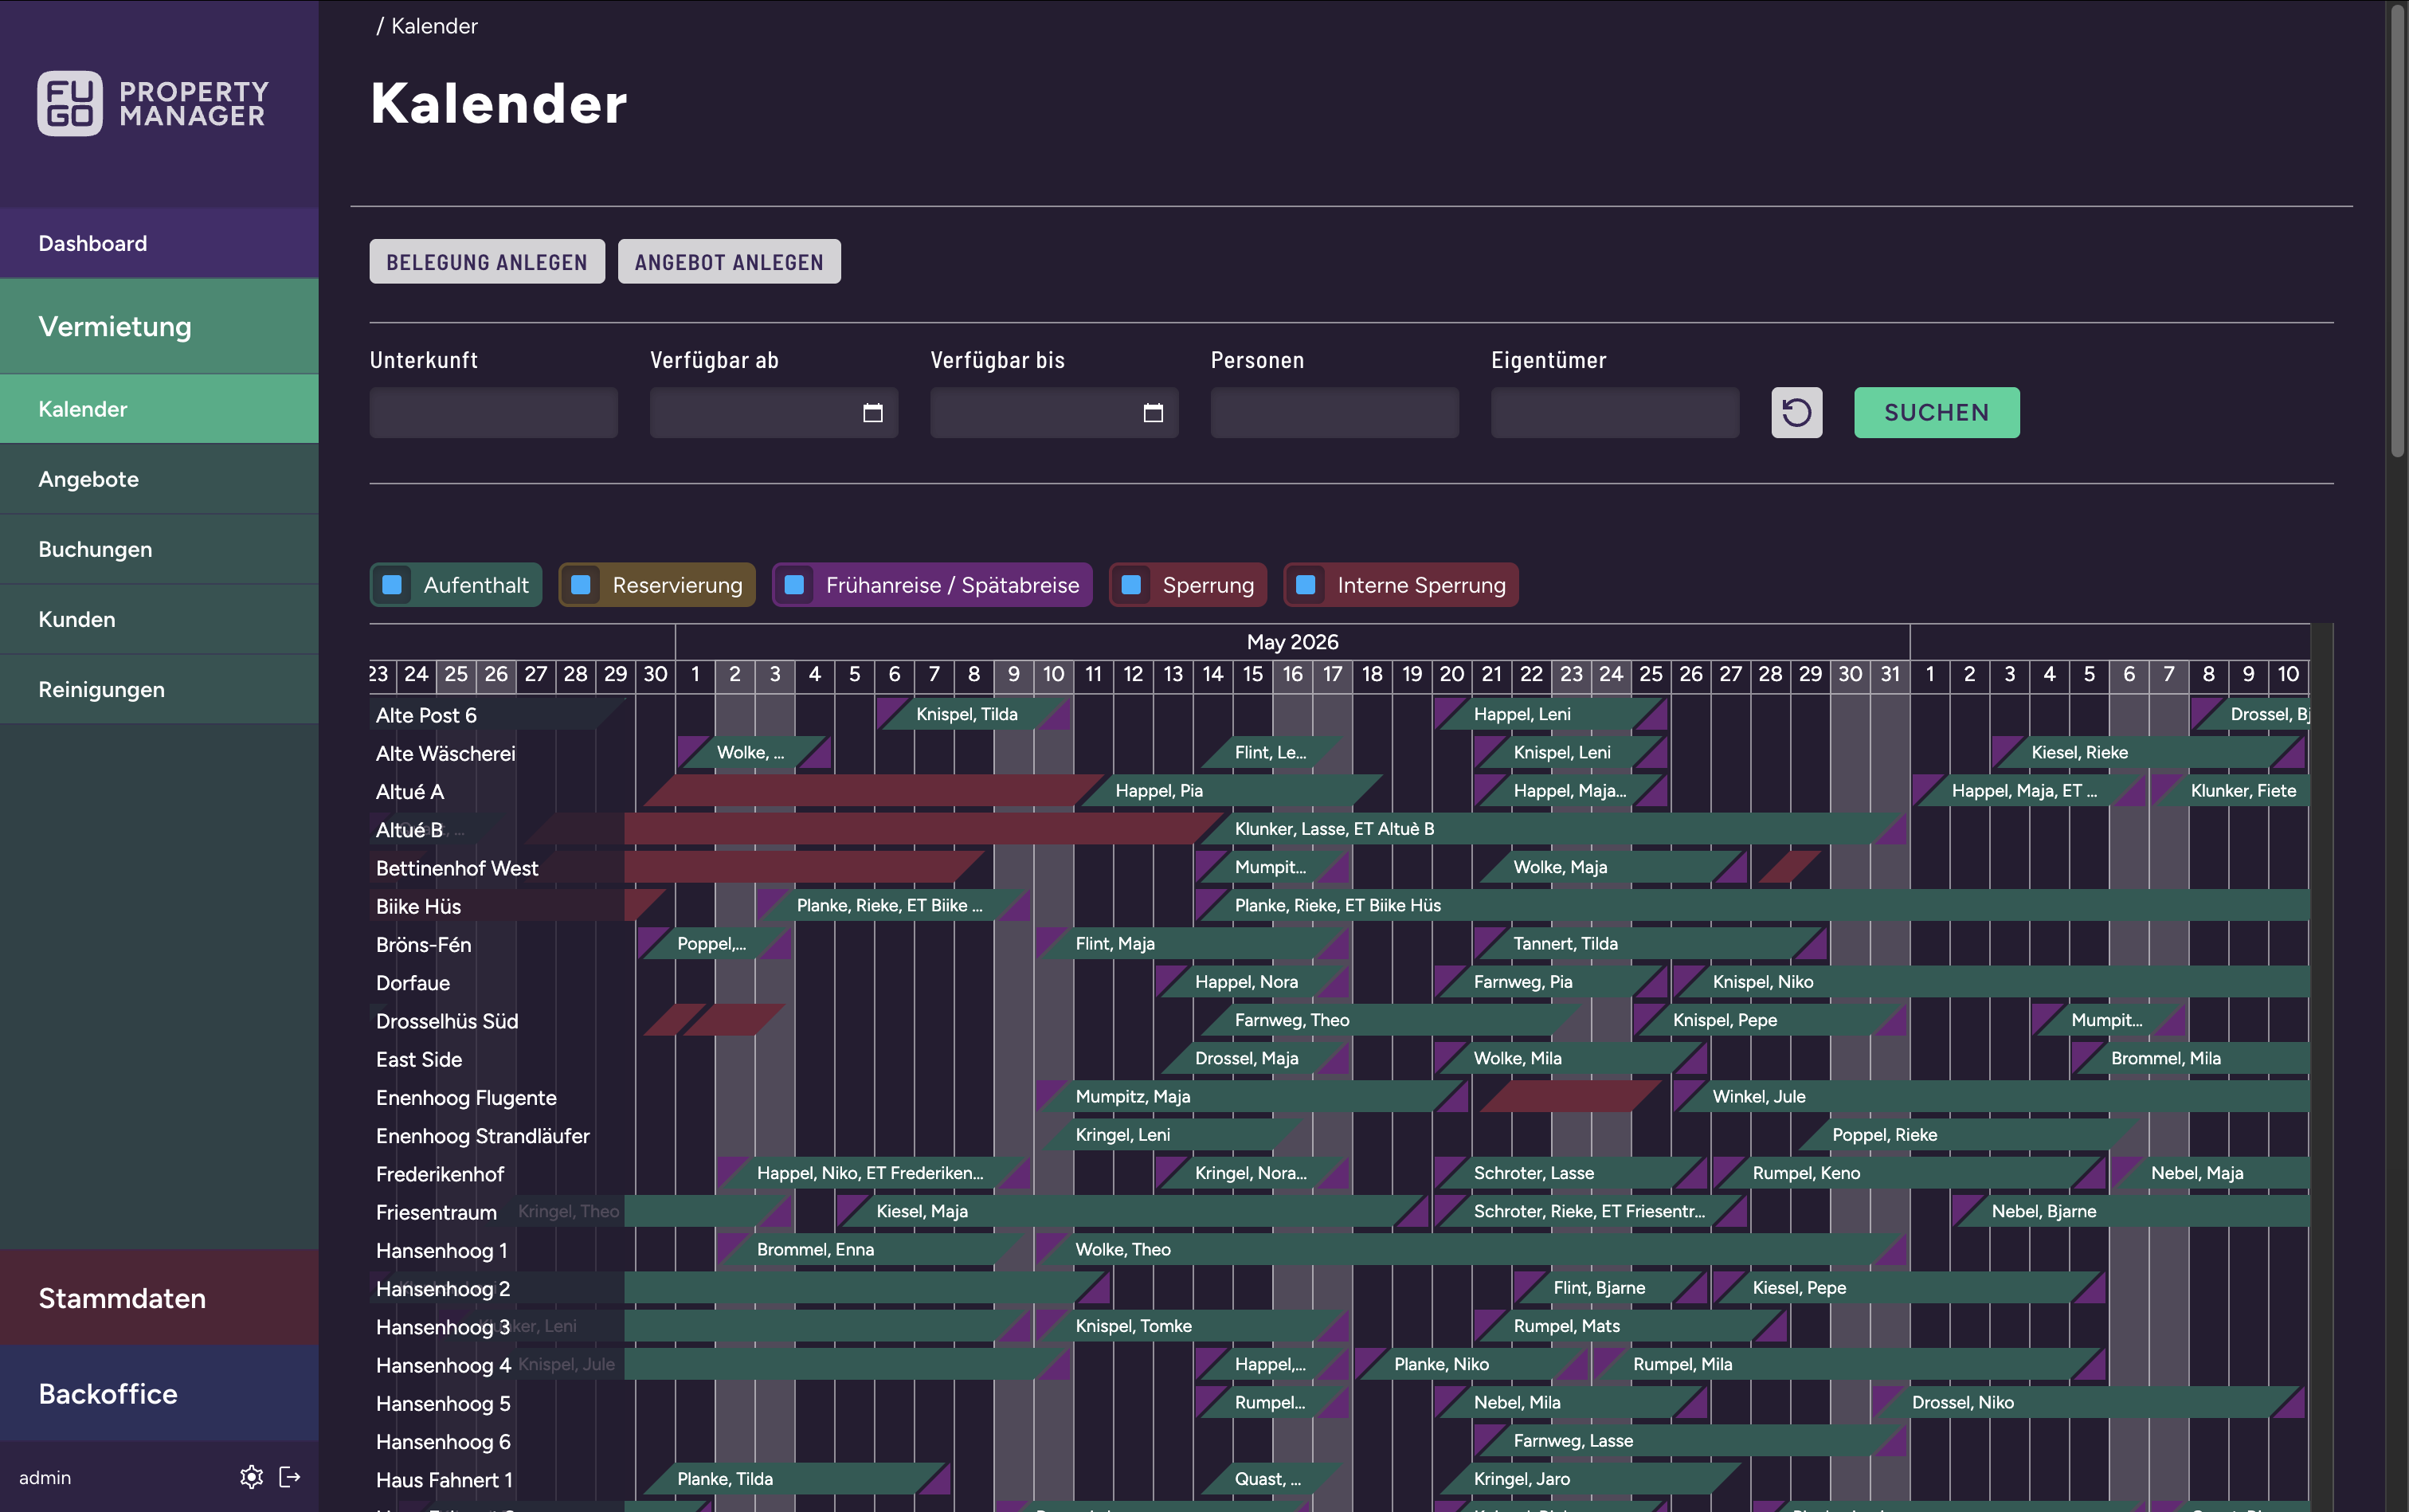Expand the Backoffice sidebar section
The height and width of the screenshot is (1512, 2409).
pos(159,1393)
